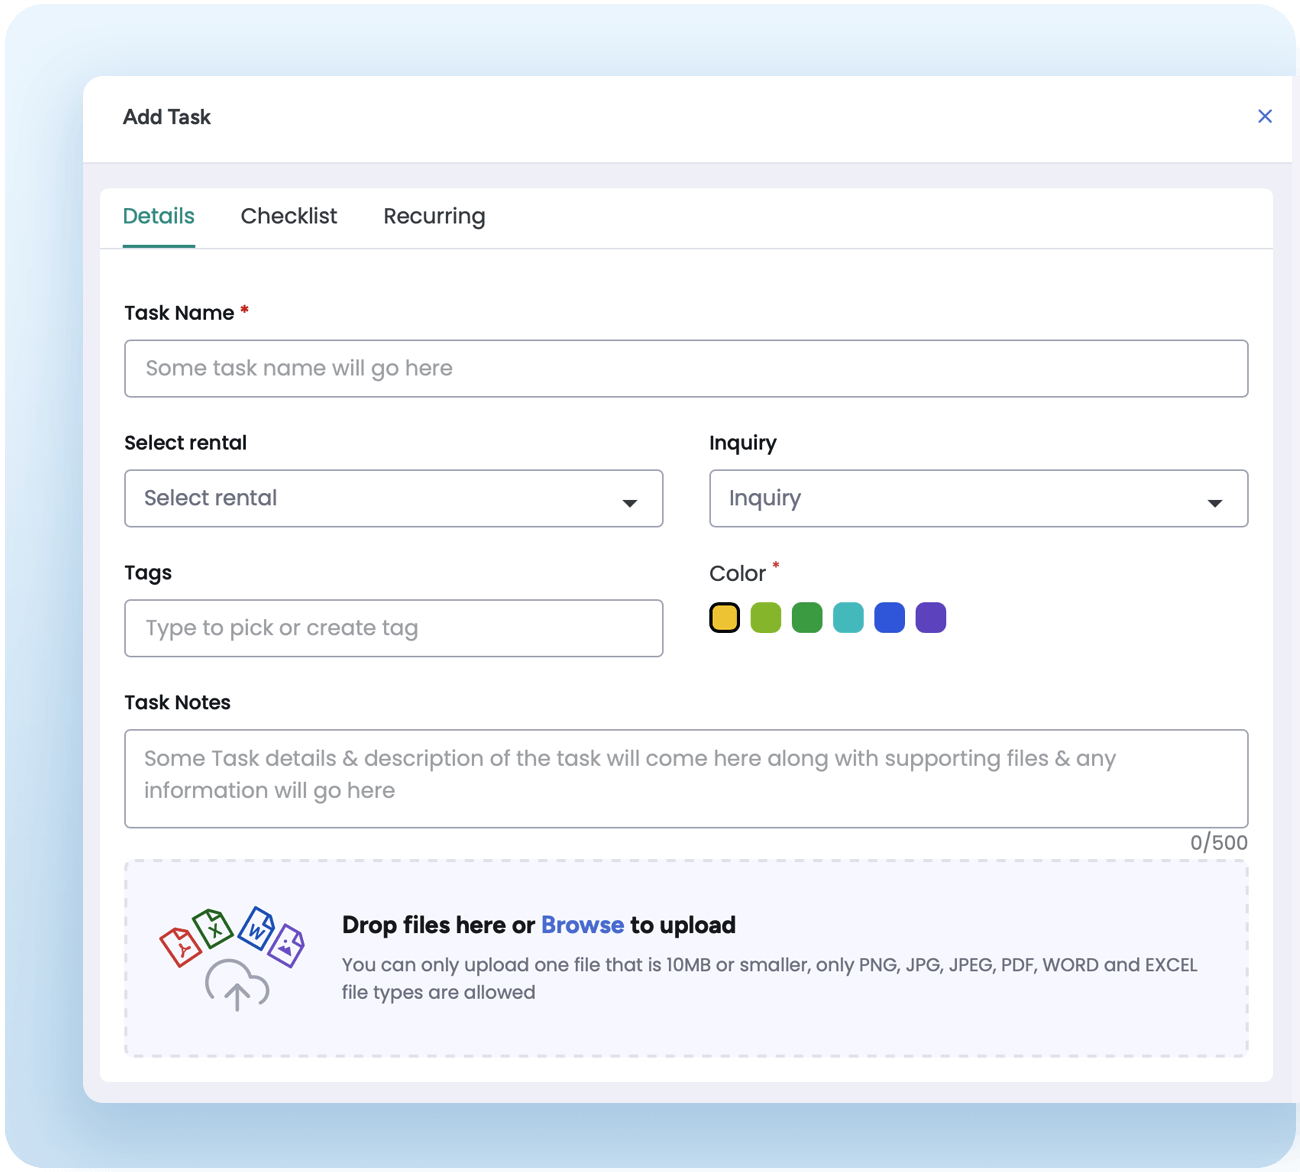Go to the Recurring tab

point(434,217)
